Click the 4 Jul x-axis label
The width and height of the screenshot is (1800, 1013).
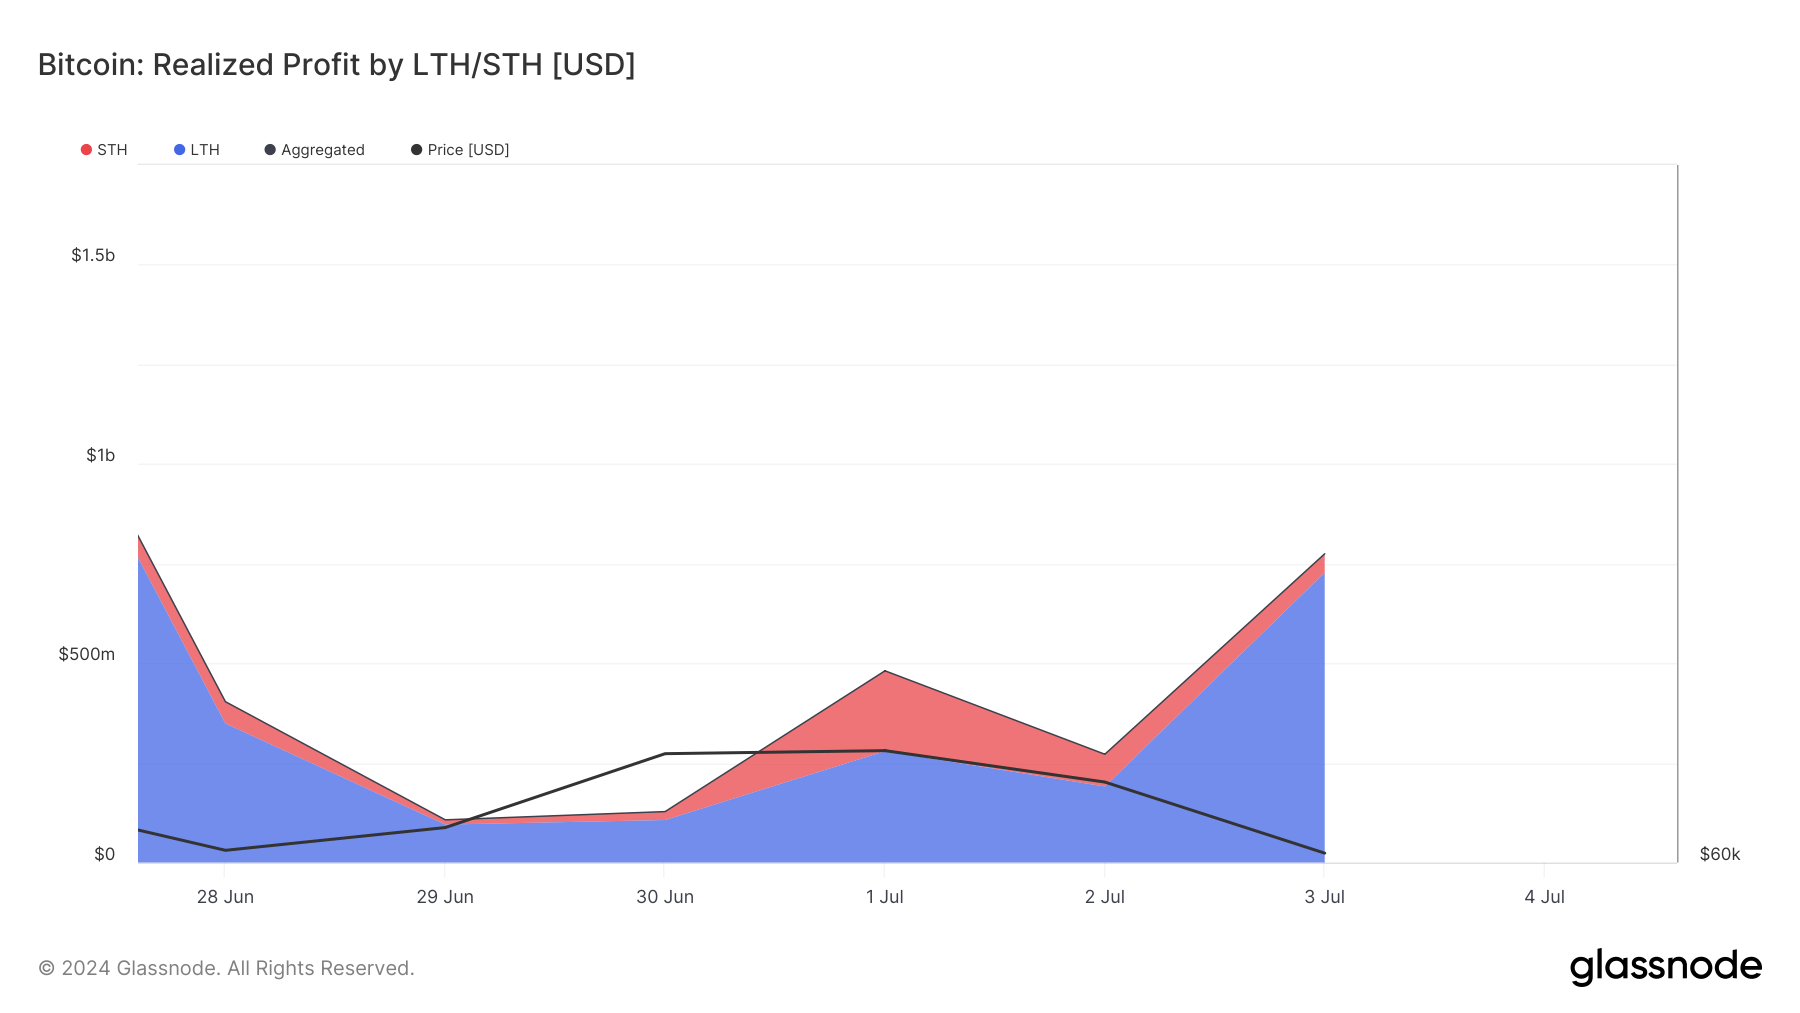coord(1545,897)
